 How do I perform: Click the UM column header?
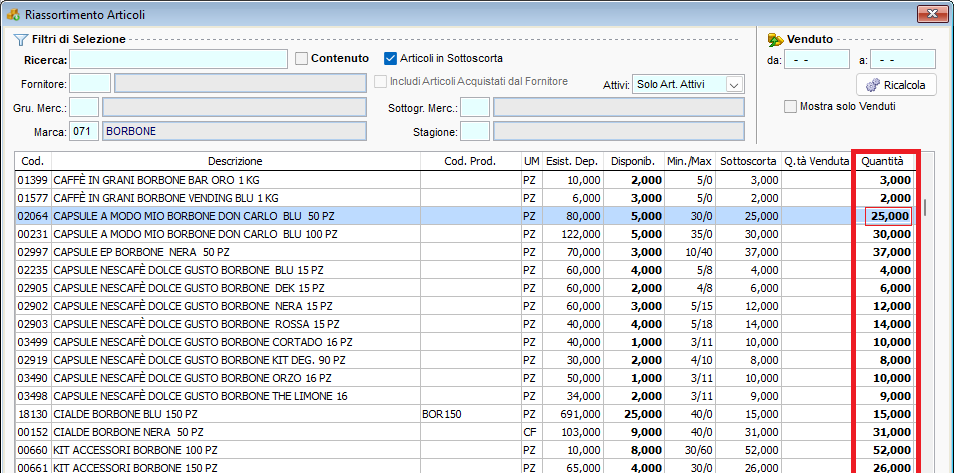click(531, 161)
